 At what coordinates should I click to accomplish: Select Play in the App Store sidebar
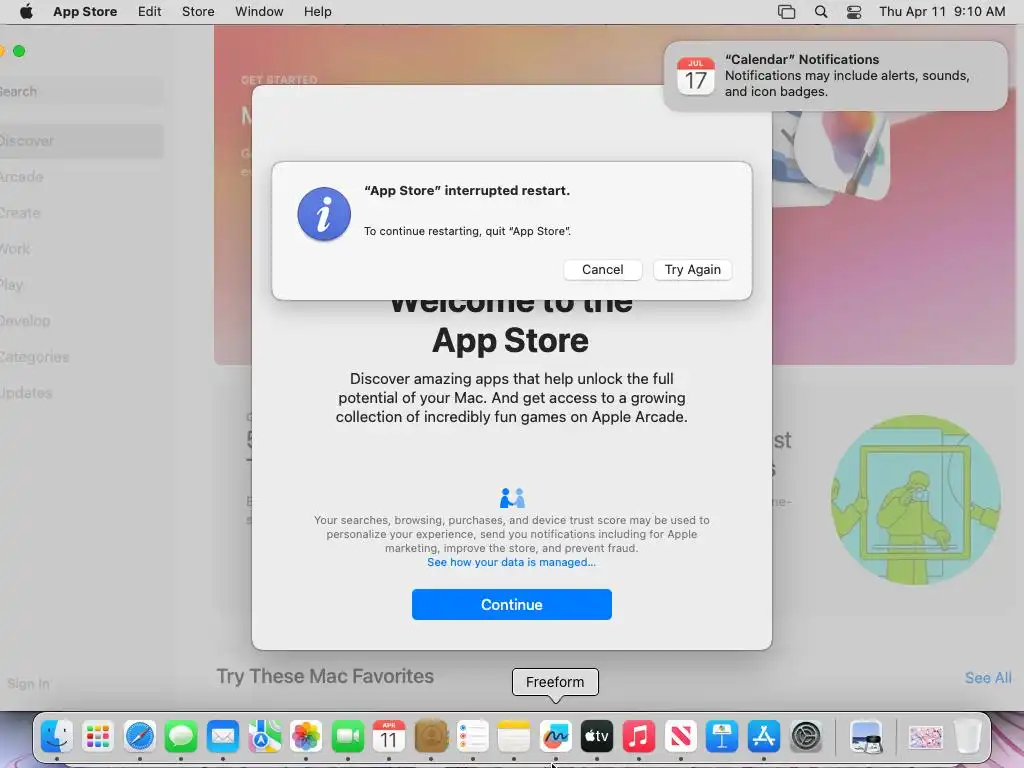81,285
